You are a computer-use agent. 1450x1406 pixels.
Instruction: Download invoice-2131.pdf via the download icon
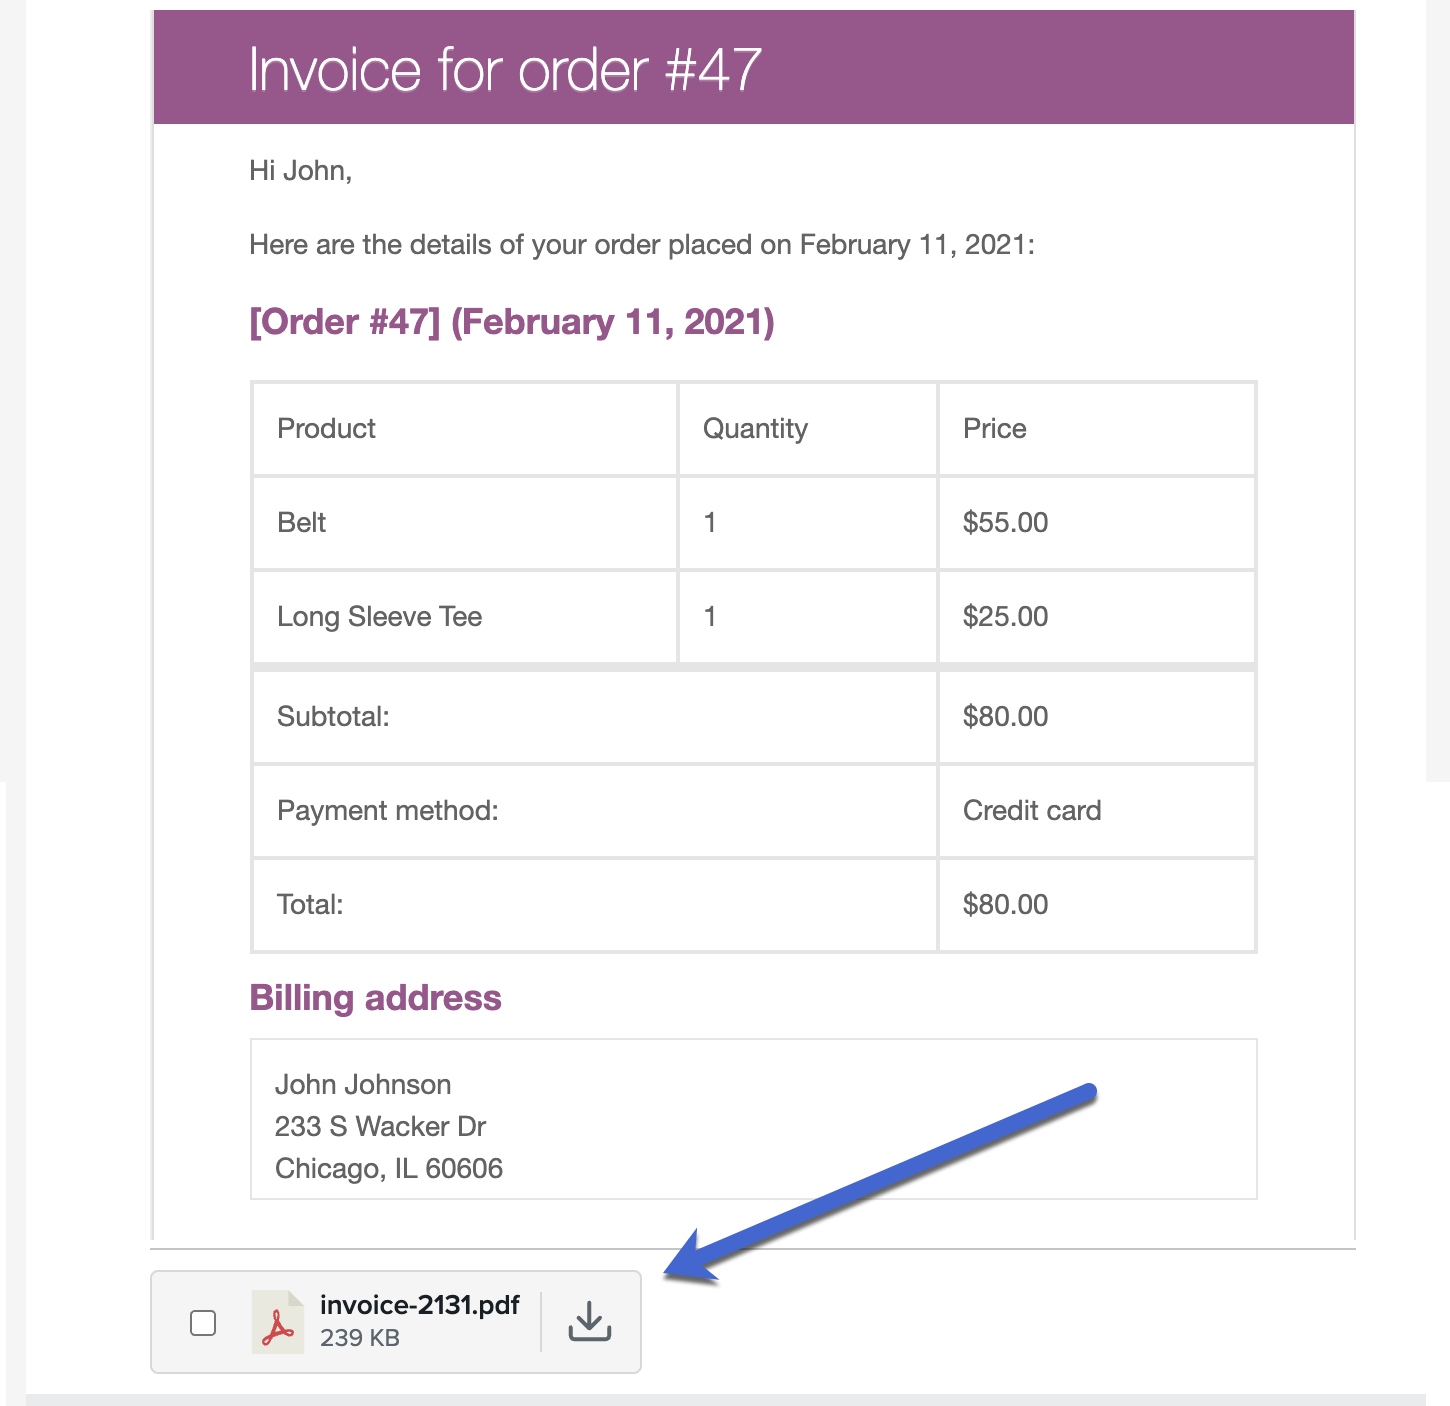pos(589,1322)
